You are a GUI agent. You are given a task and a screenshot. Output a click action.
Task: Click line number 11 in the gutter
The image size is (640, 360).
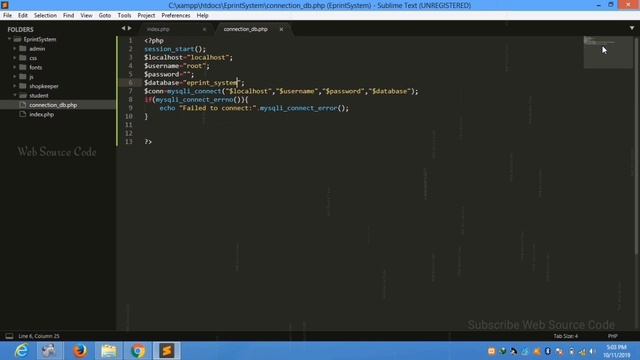[129, 125]
